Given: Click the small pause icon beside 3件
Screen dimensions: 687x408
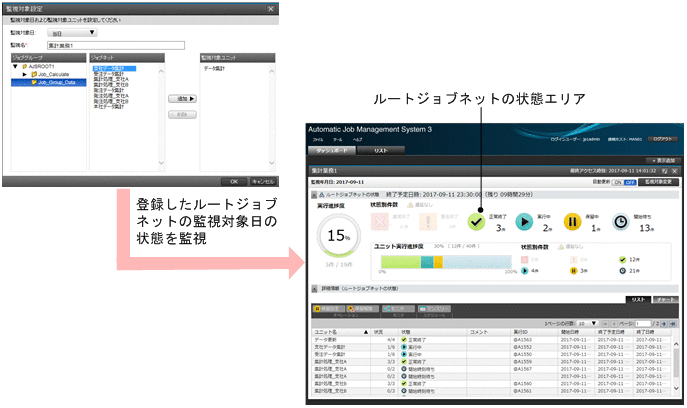Looking at the screenshot, I should coord(574,271).
